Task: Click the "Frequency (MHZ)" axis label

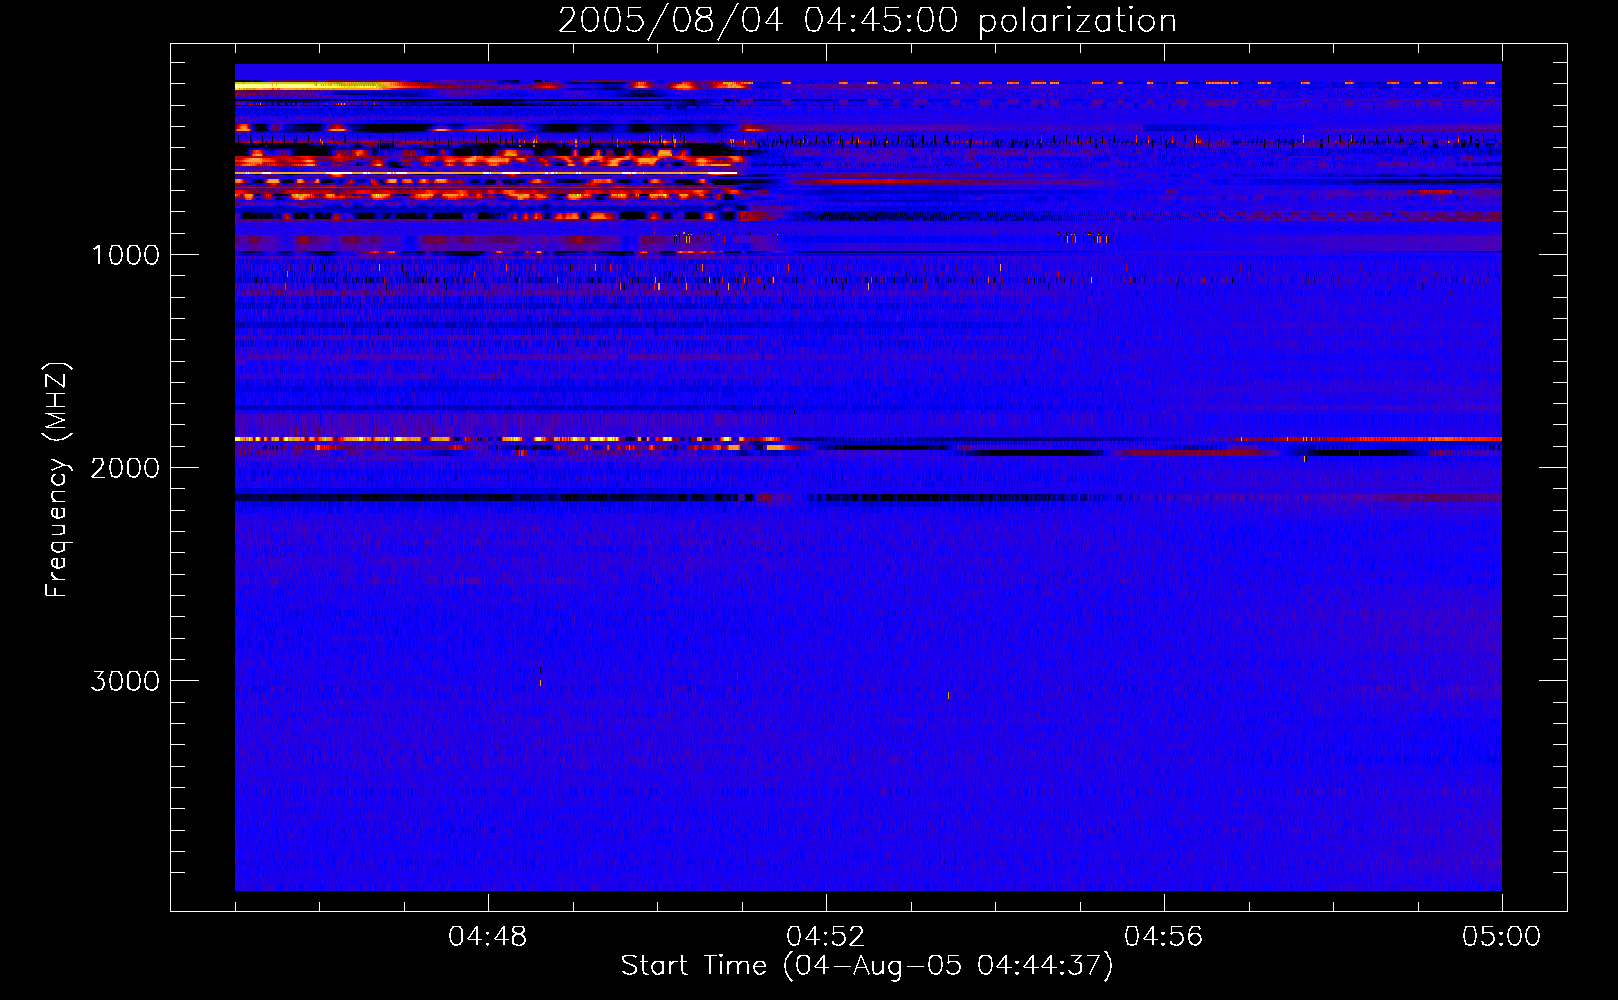Action: 57,480
